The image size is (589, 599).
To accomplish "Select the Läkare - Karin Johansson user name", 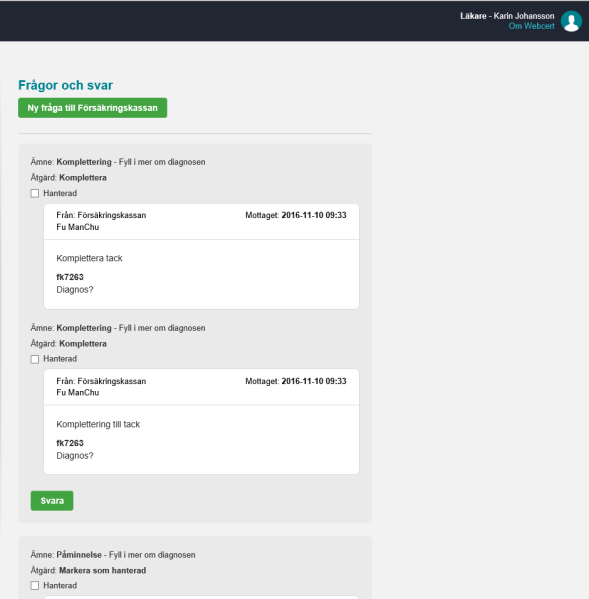I will tap(507, 16).
